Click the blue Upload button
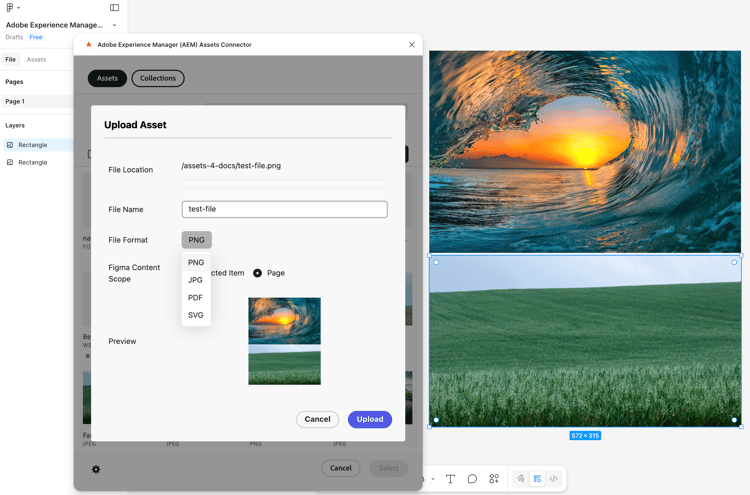 370,419
